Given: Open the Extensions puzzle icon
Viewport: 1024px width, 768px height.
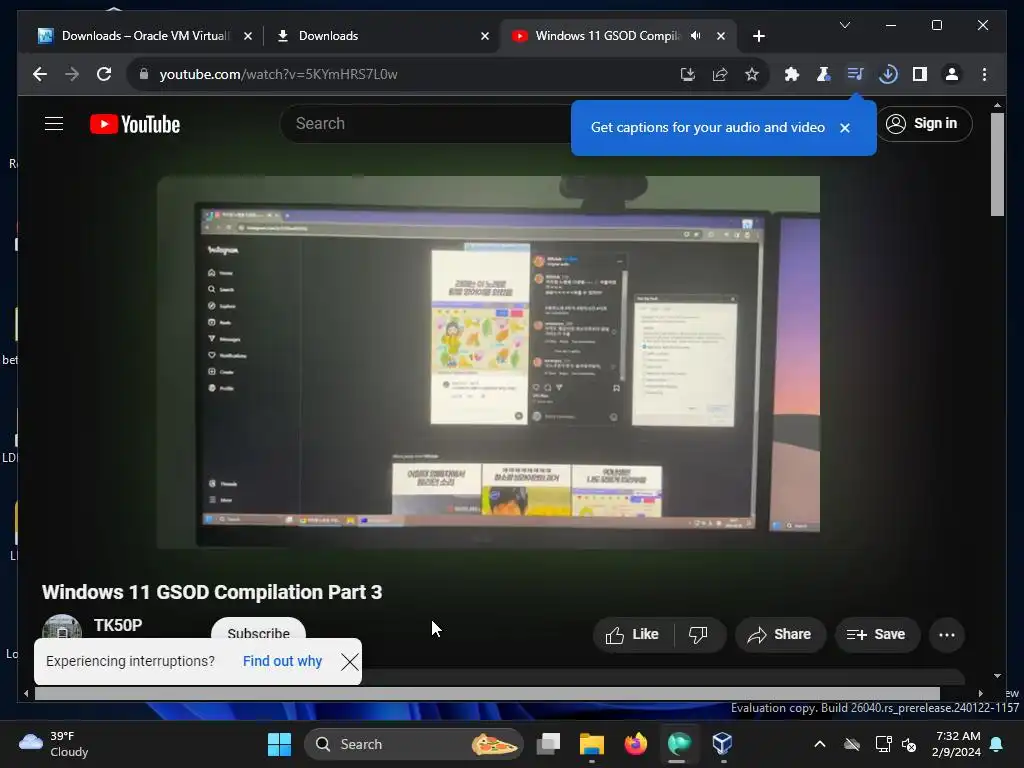Looking at the screenshot, I should click(792, 74).
